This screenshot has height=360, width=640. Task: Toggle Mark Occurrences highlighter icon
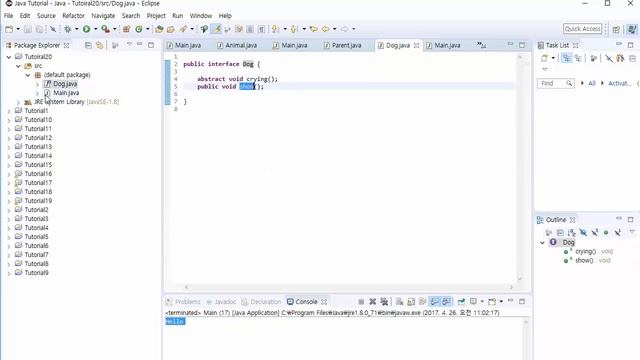pos(217,29)
